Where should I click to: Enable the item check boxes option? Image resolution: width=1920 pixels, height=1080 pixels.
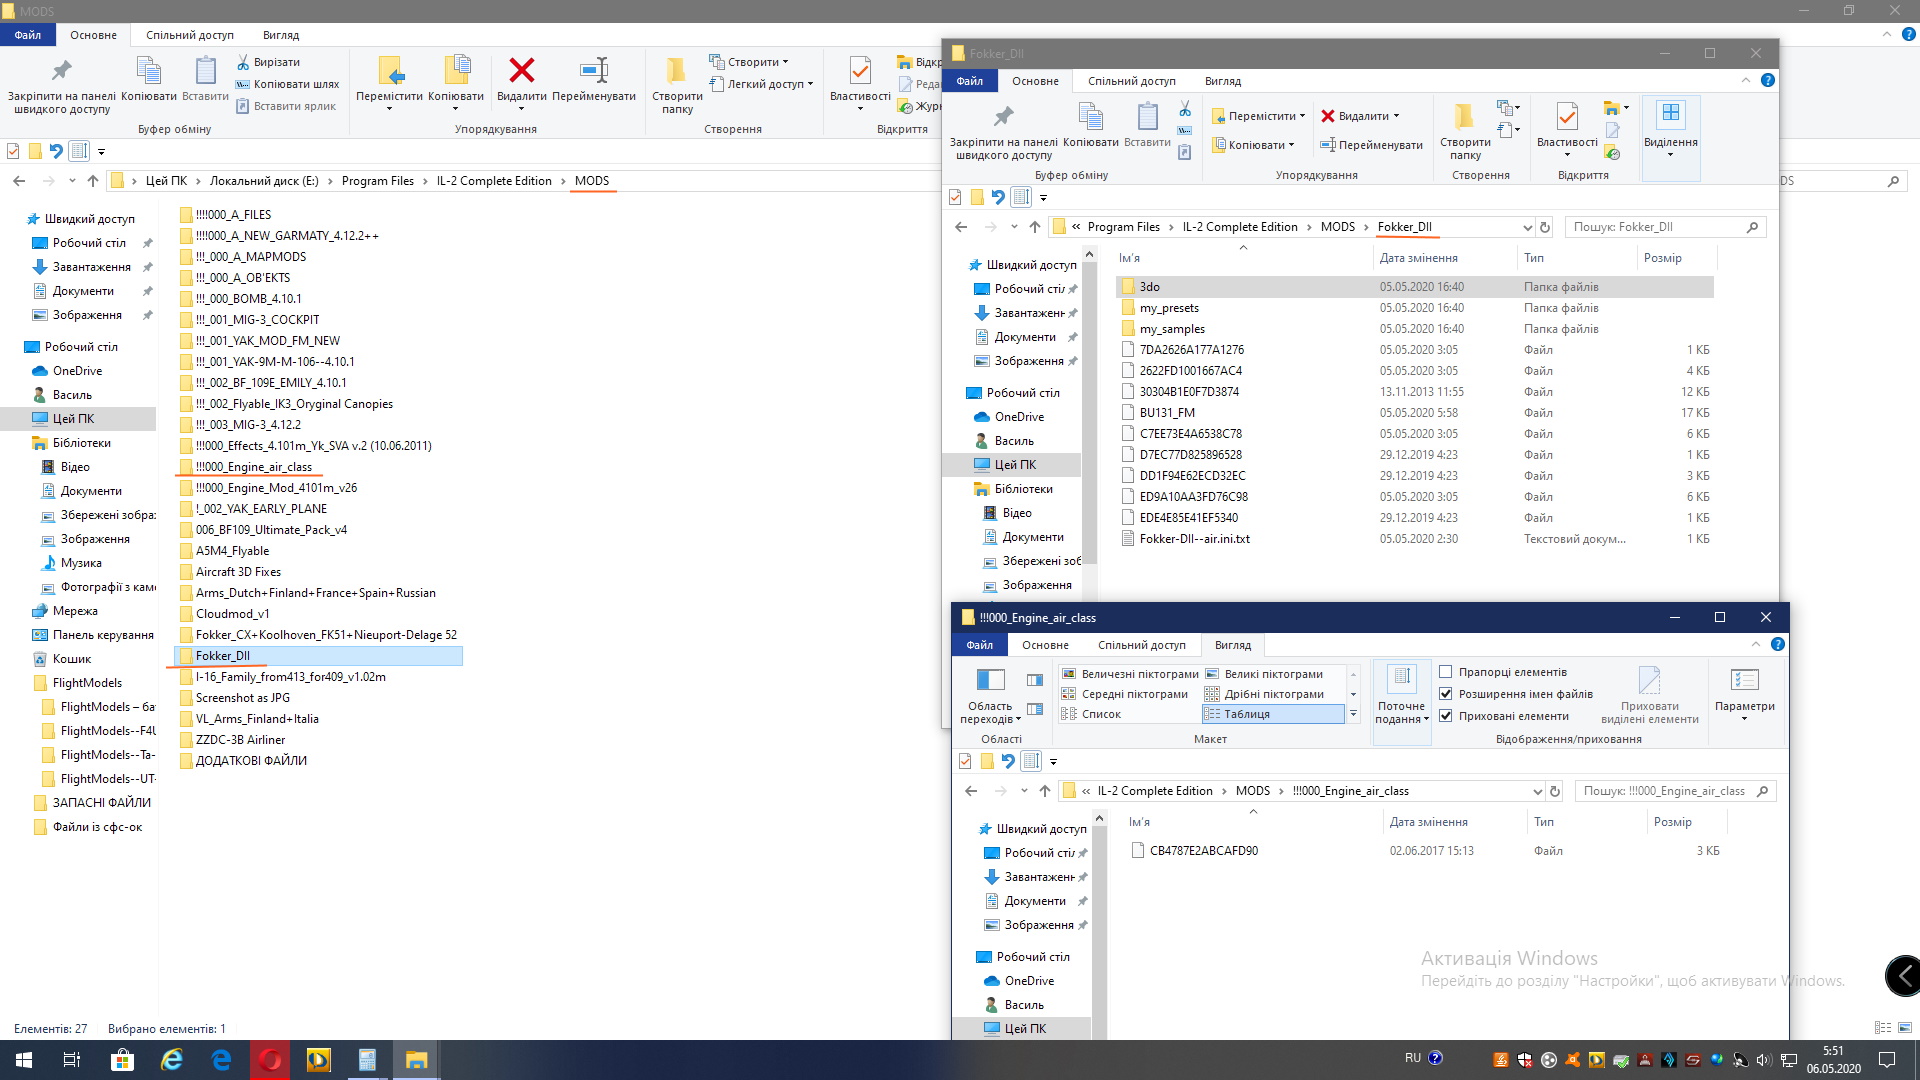pyautogui.click(x=1445, y=672)
